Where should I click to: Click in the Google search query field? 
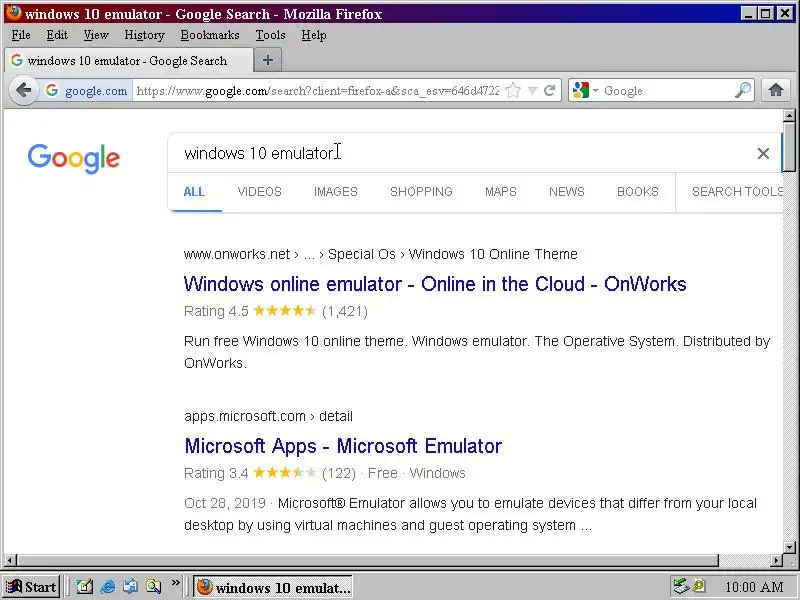click(459, 153)
